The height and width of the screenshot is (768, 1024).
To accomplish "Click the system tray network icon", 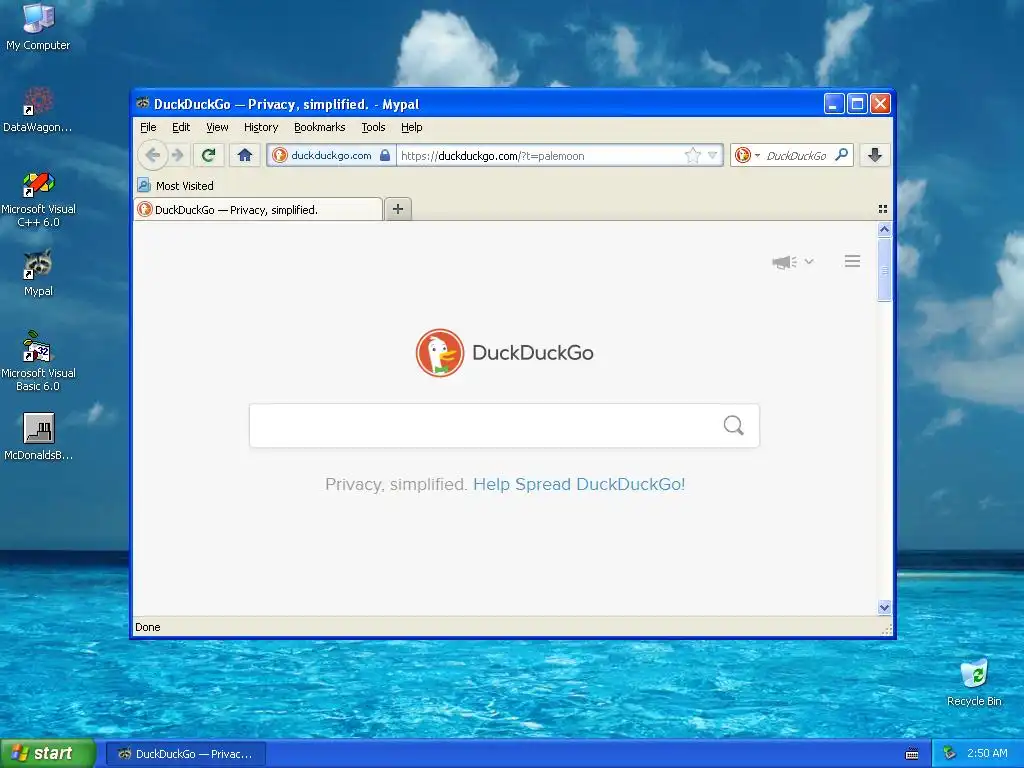I will tap(950, 754).
